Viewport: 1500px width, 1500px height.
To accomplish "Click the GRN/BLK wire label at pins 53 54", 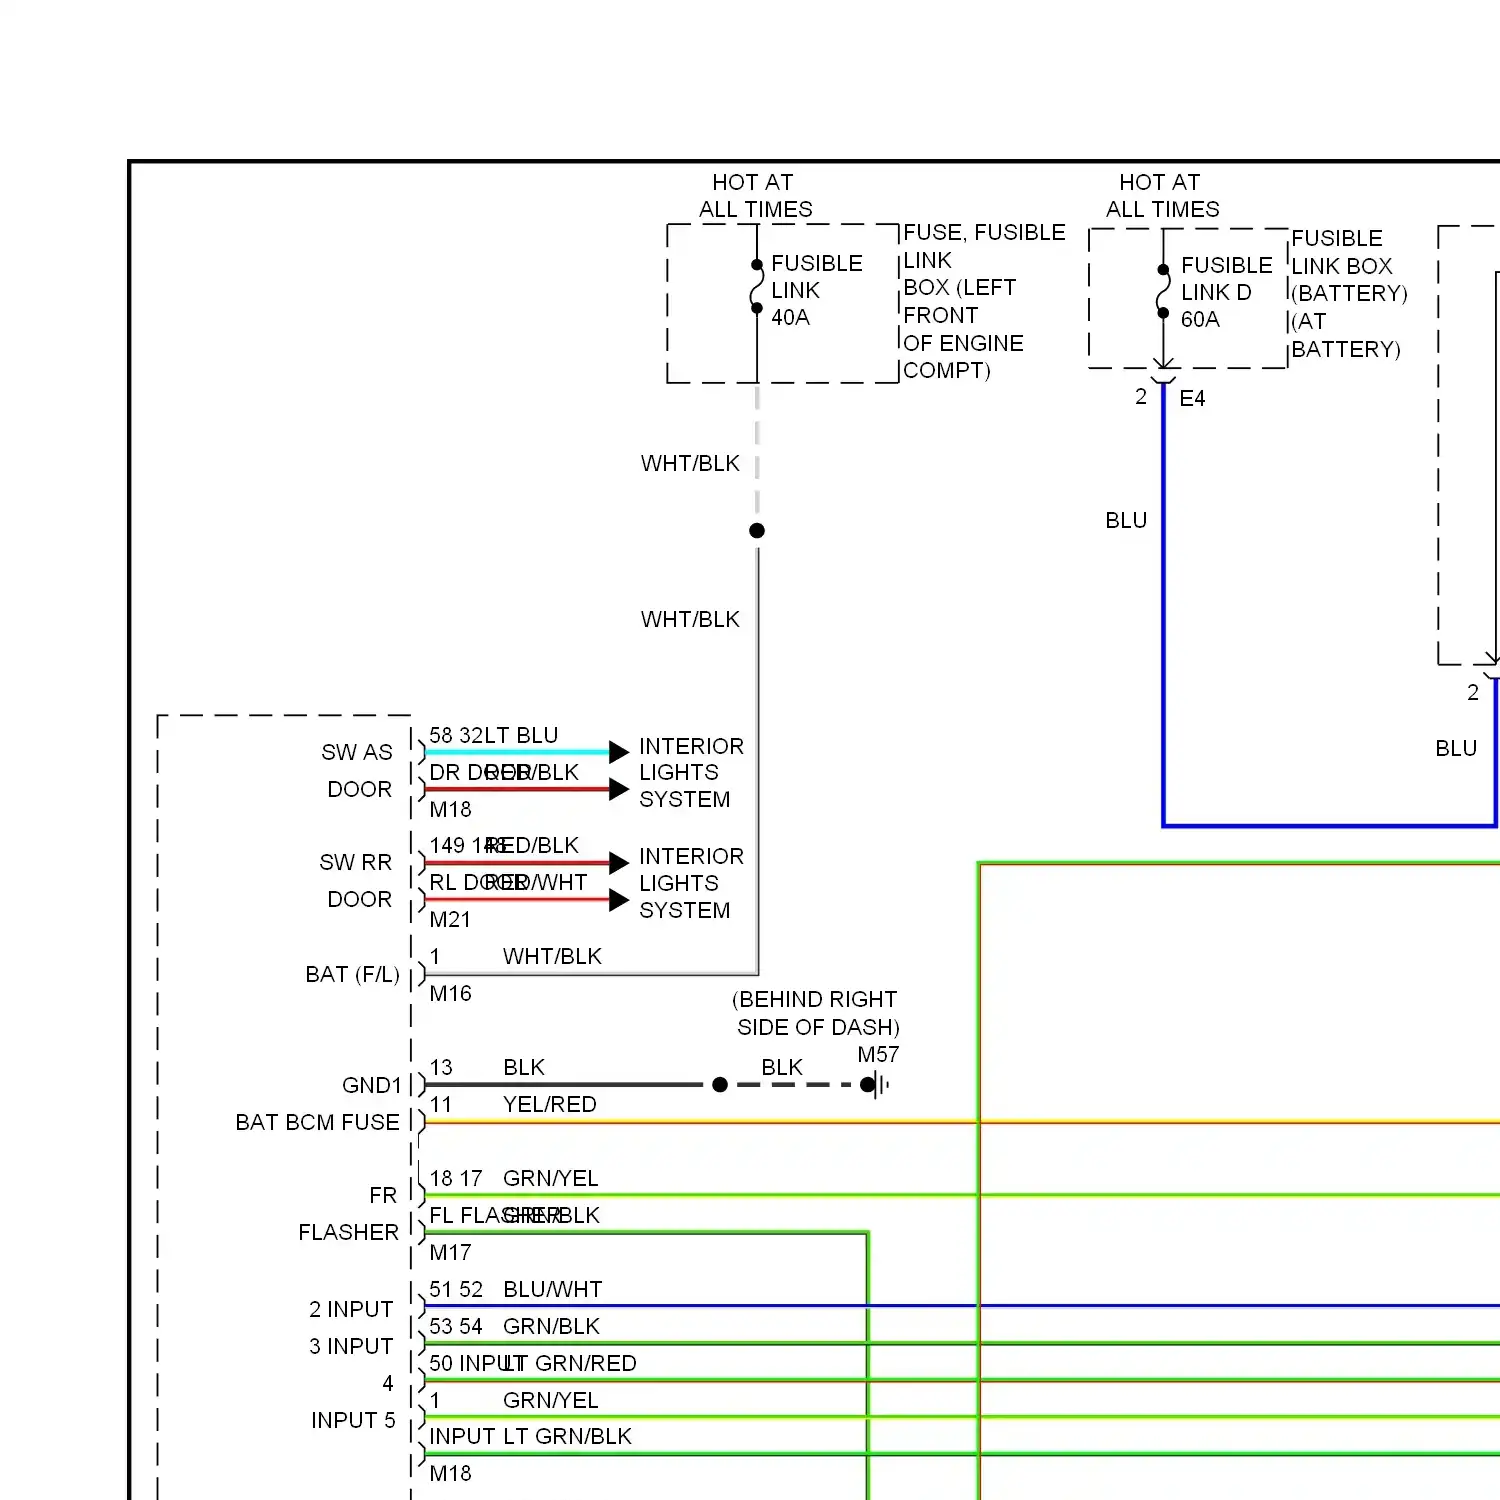I will [551, 1327].
